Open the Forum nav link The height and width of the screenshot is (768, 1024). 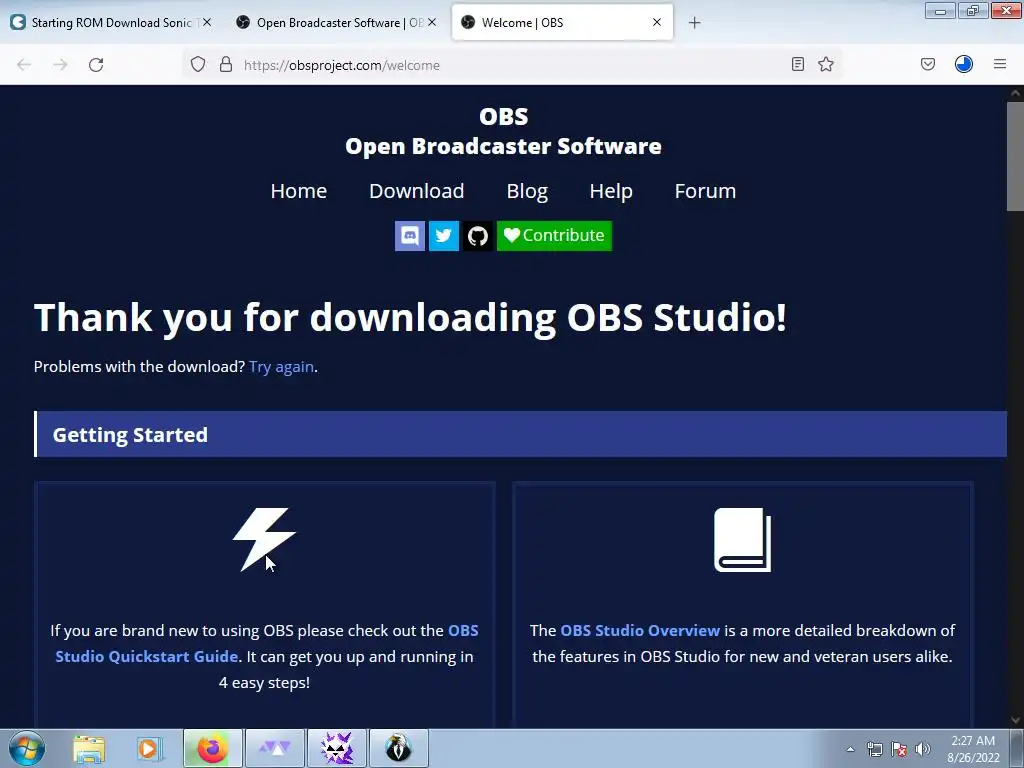(705, 191)
